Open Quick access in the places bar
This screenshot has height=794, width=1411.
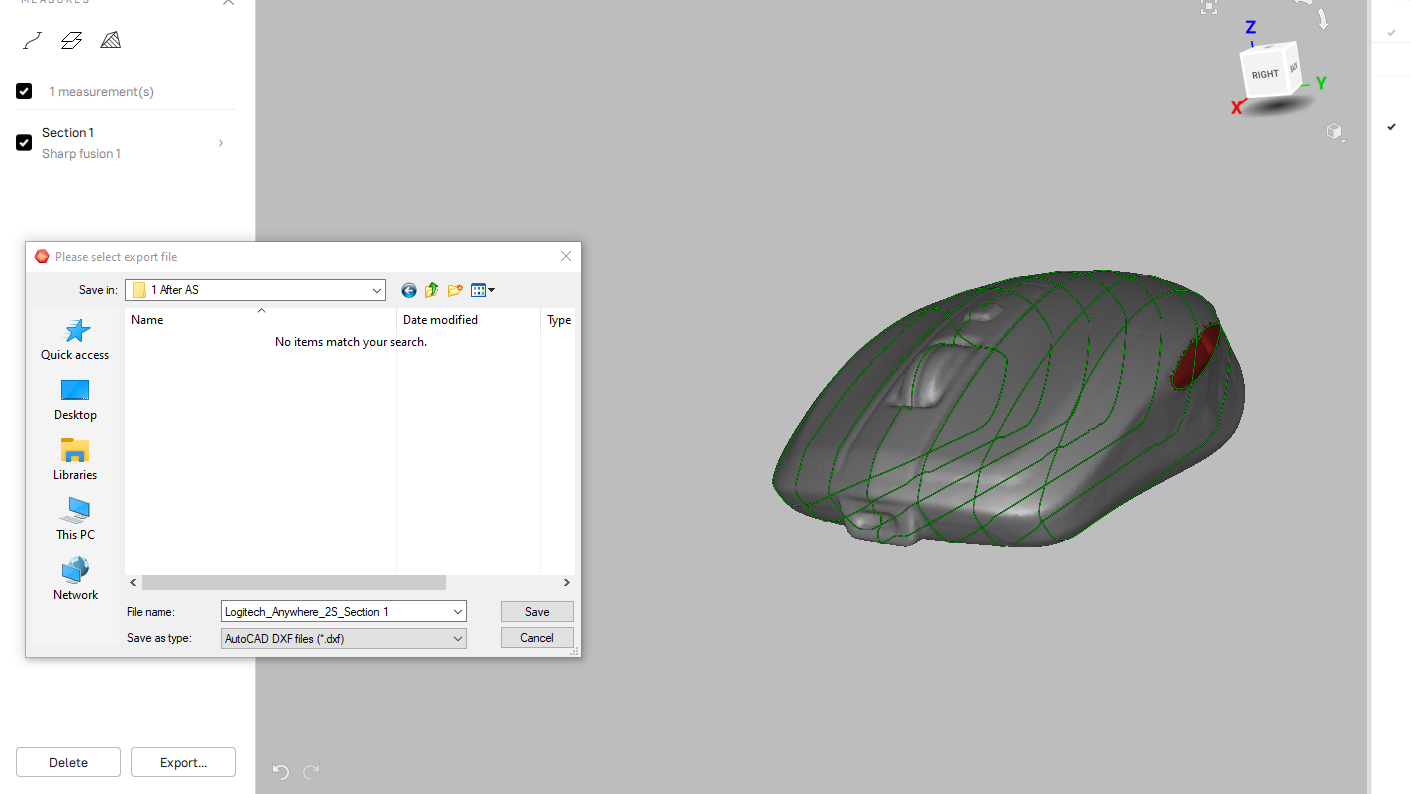point(75,340)
